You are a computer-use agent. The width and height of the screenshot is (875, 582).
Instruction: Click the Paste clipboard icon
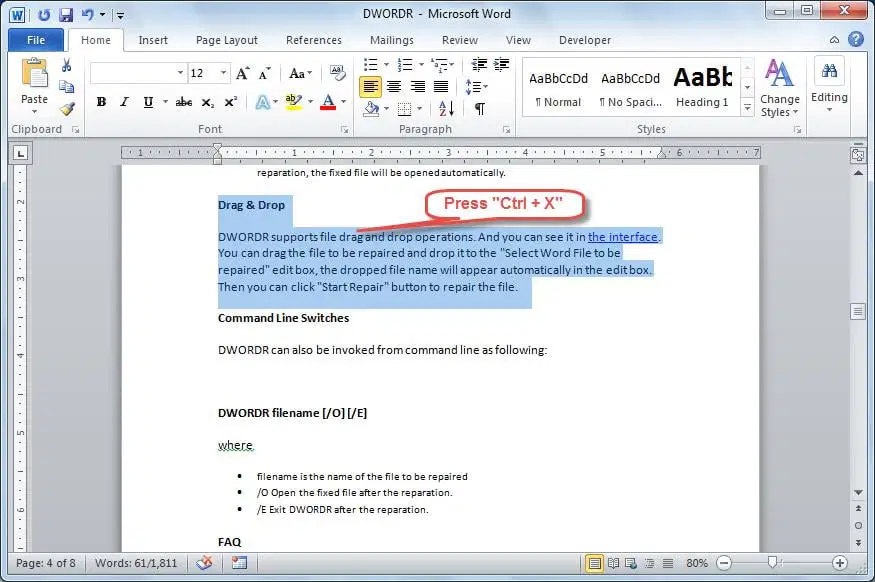(34, 73)
